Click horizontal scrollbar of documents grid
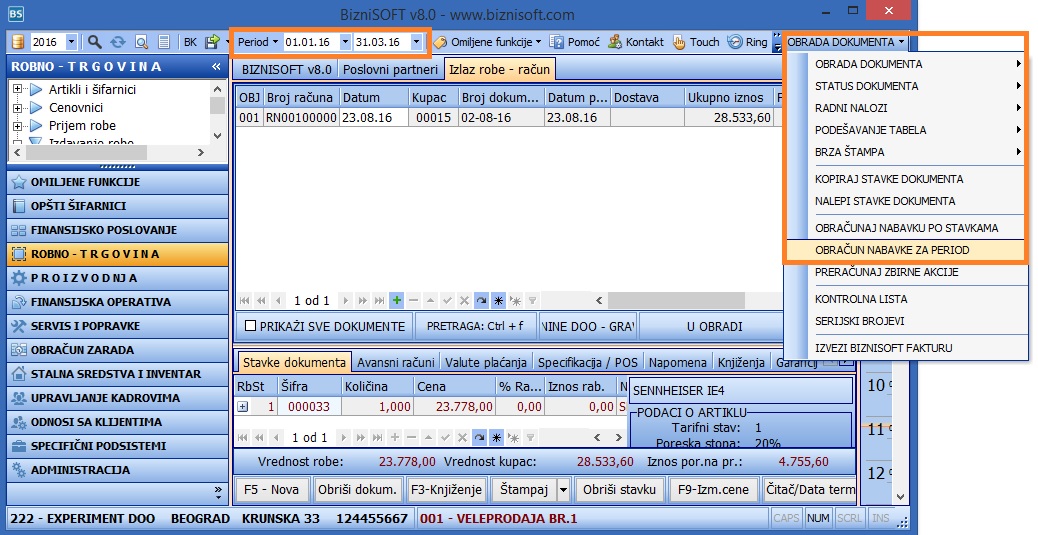The width and height of the screenshot is (1038, 535). [x=675, y=301]
